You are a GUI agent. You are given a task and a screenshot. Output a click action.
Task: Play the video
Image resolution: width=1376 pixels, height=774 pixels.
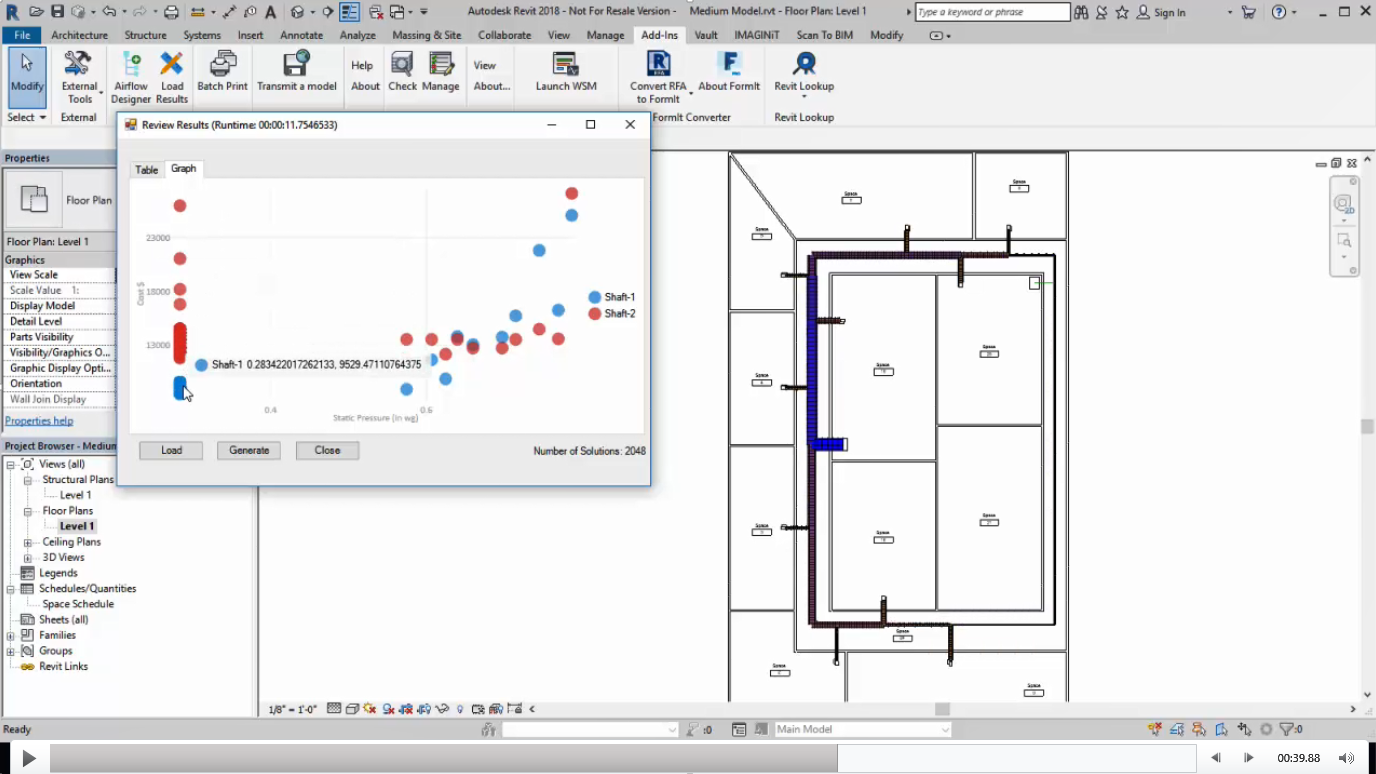[x=29, y=759]
